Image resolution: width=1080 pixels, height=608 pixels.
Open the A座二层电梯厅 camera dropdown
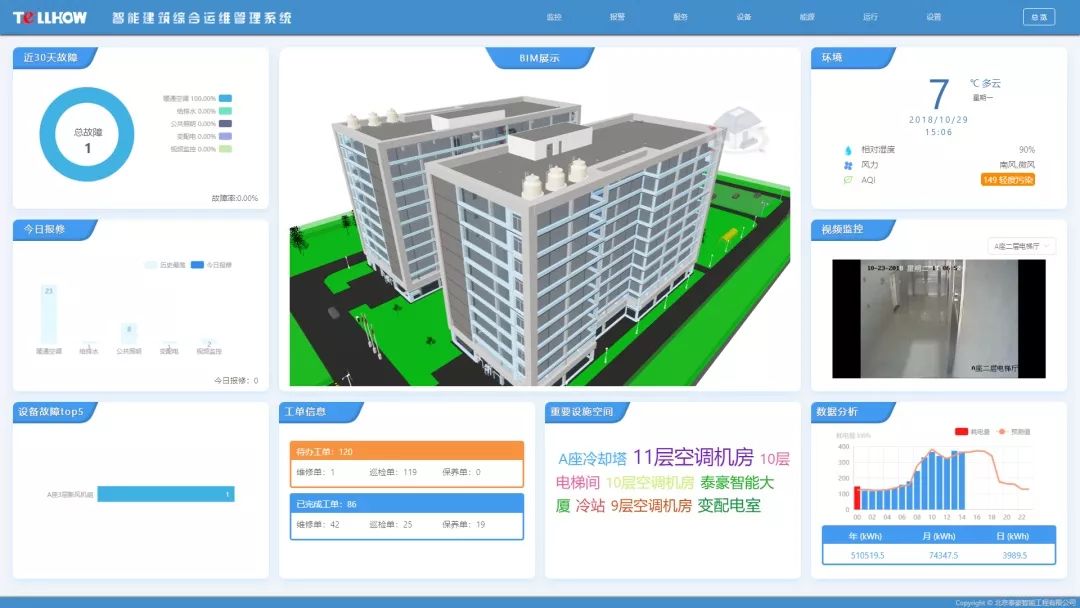[x=1021, y=246]
